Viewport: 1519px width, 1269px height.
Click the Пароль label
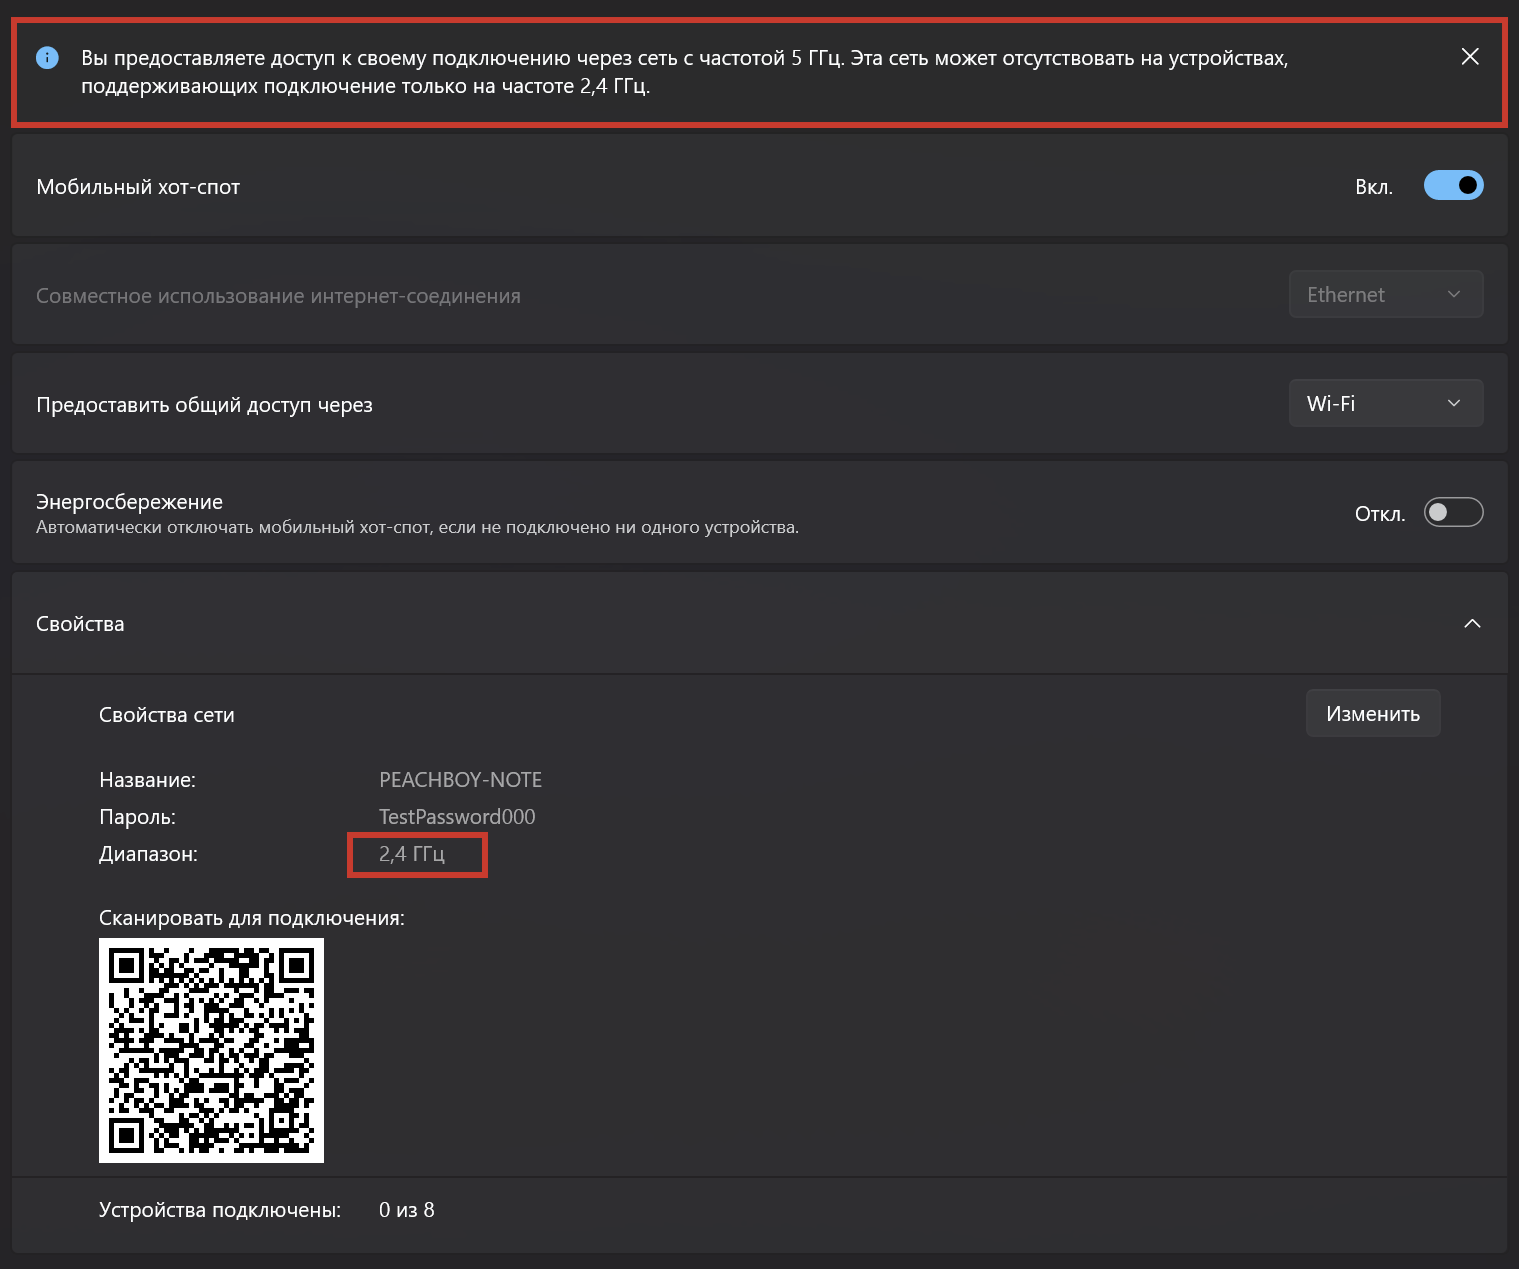tap(137, 817)
